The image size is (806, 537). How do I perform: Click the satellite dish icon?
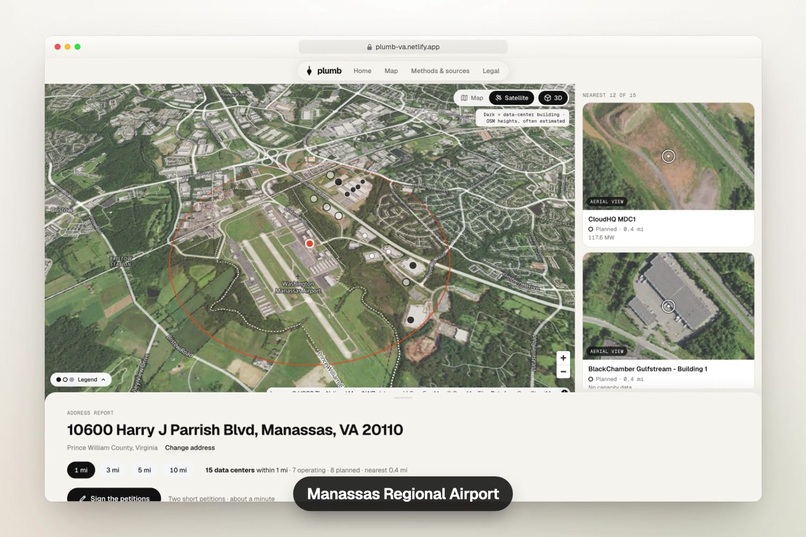498,98
